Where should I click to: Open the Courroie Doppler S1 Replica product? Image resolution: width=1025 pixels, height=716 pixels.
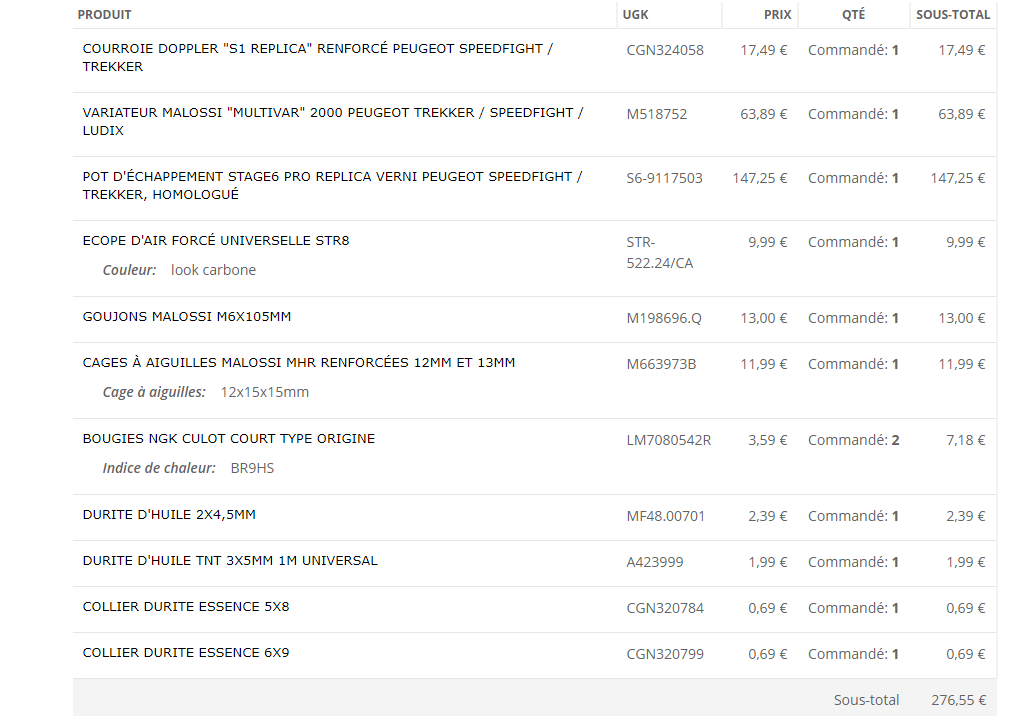(x=318, y=58)
